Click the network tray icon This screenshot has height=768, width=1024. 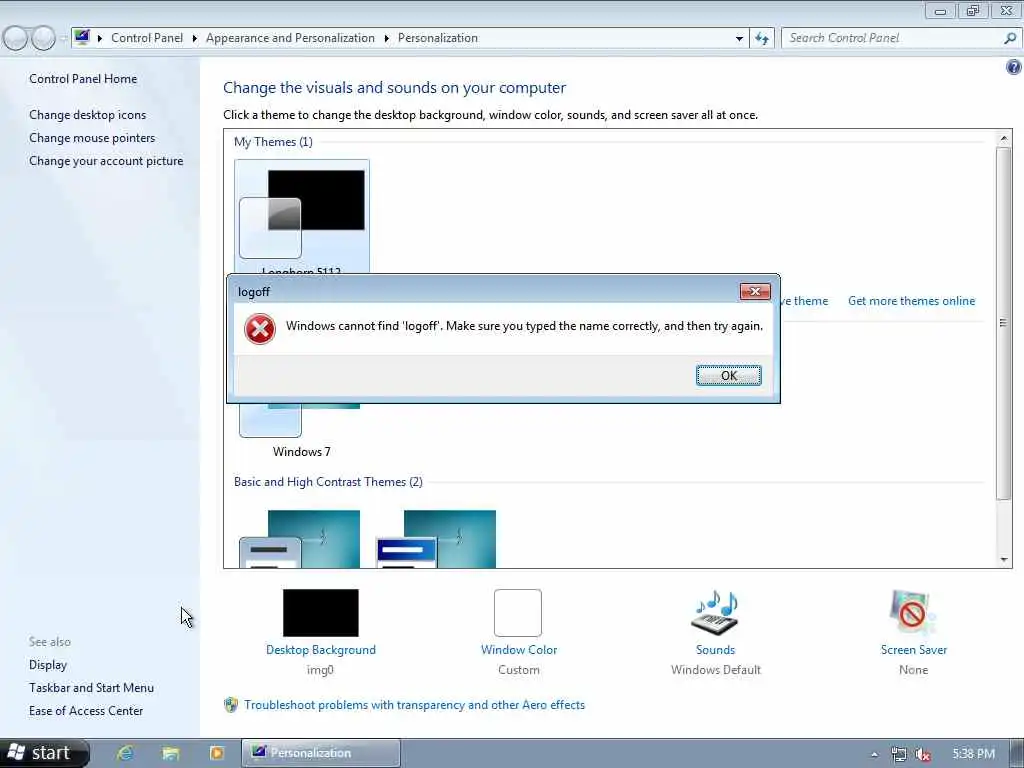[x=899, y=754]
